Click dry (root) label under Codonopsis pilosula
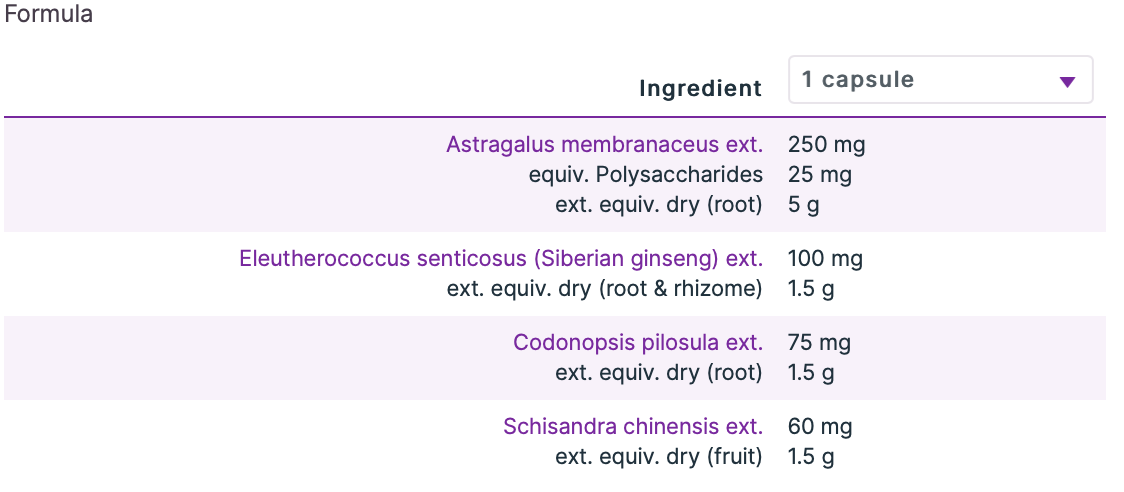The height and width of the screenshot is (492, 1124). click(659, 373)
